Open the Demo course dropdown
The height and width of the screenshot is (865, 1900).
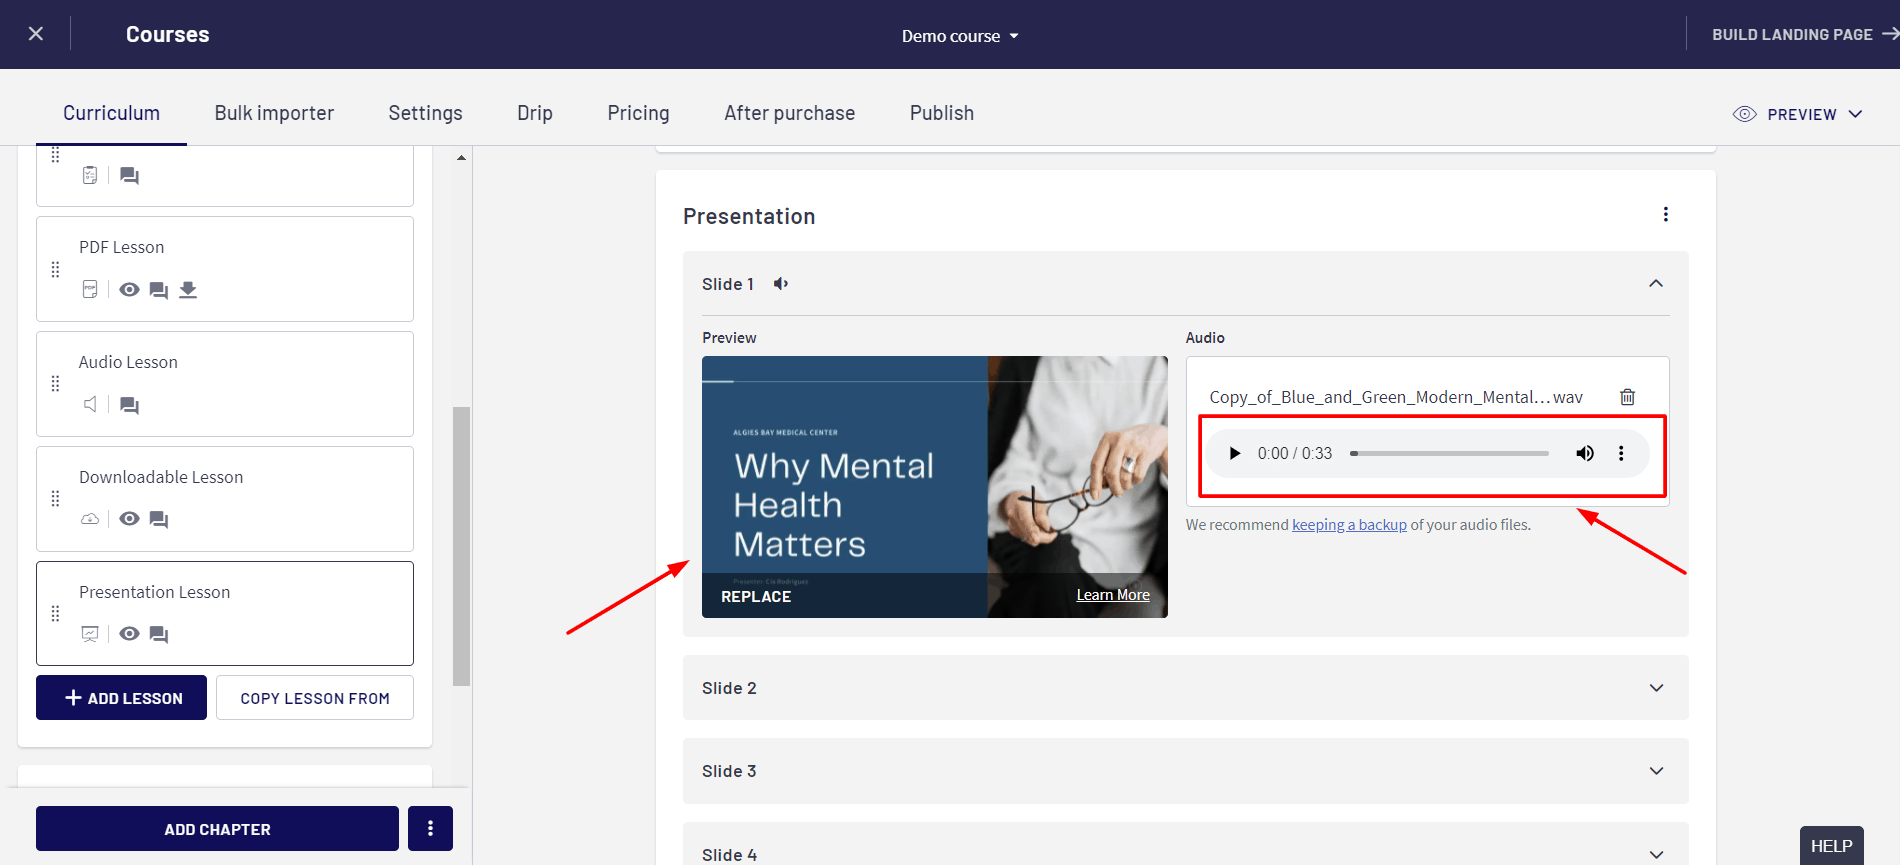(x=960, y=36)
